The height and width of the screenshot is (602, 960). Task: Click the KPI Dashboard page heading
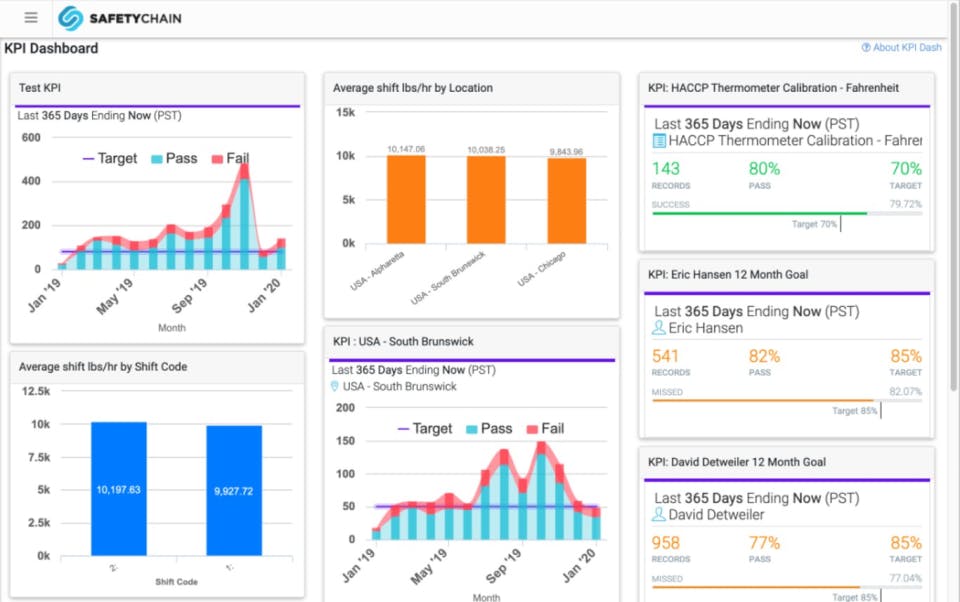pos(51,48)
